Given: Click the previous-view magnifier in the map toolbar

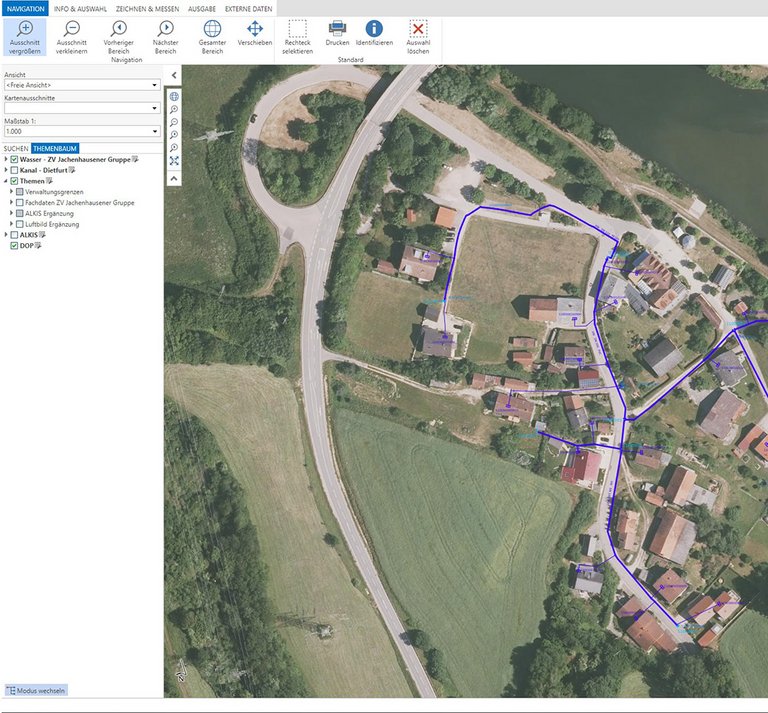Looking at the screenshot, I should [x=174, y=135].
